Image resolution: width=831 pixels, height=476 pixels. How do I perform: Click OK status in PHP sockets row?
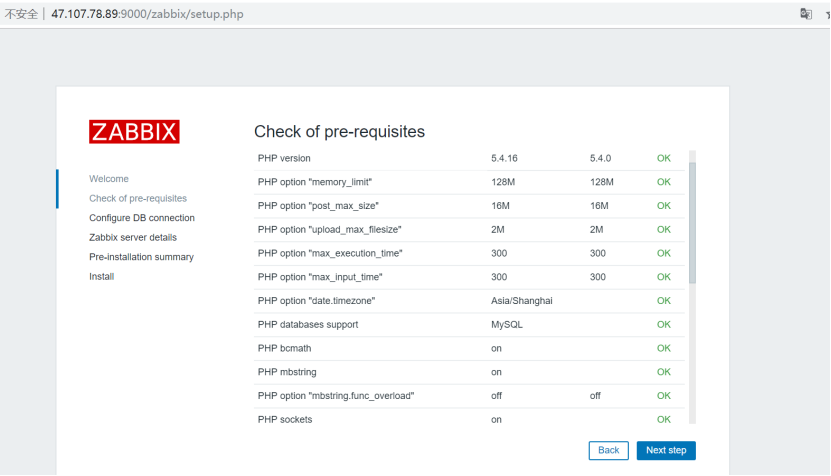[664, 419]
